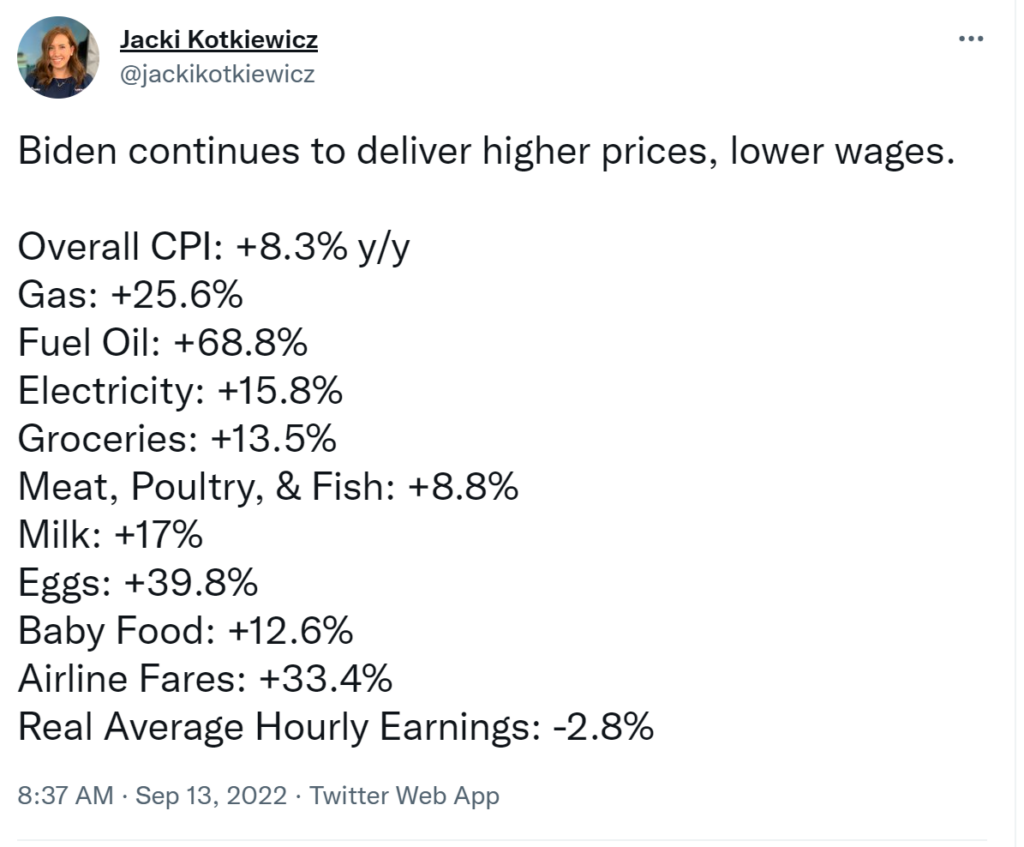
Task: Click the Sep 13, 2022 date
Action: pyautogui.click(x=211, y=796)
